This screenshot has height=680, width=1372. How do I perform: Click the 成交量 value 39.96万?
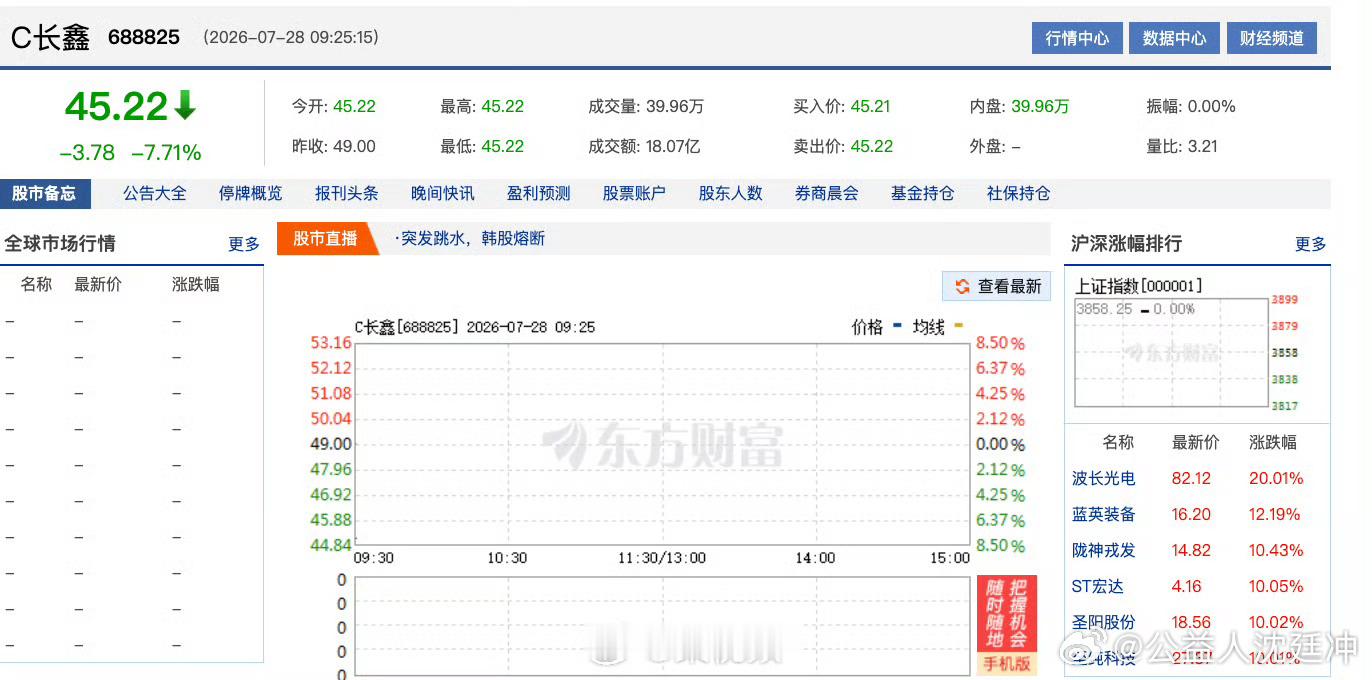pos(675,106)
